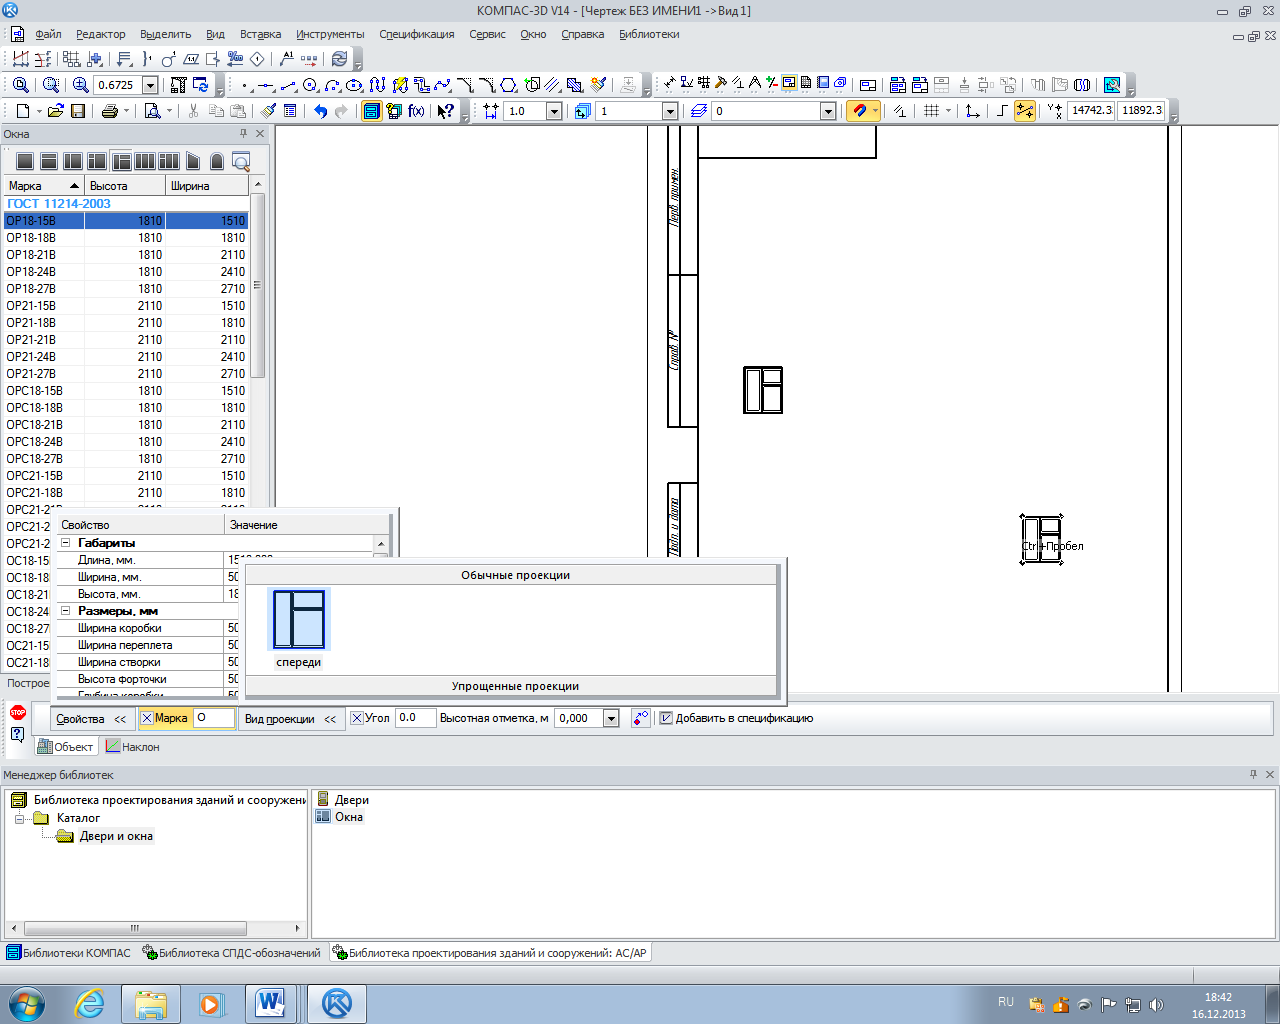Click the window list vertical scrollbar

257,285
